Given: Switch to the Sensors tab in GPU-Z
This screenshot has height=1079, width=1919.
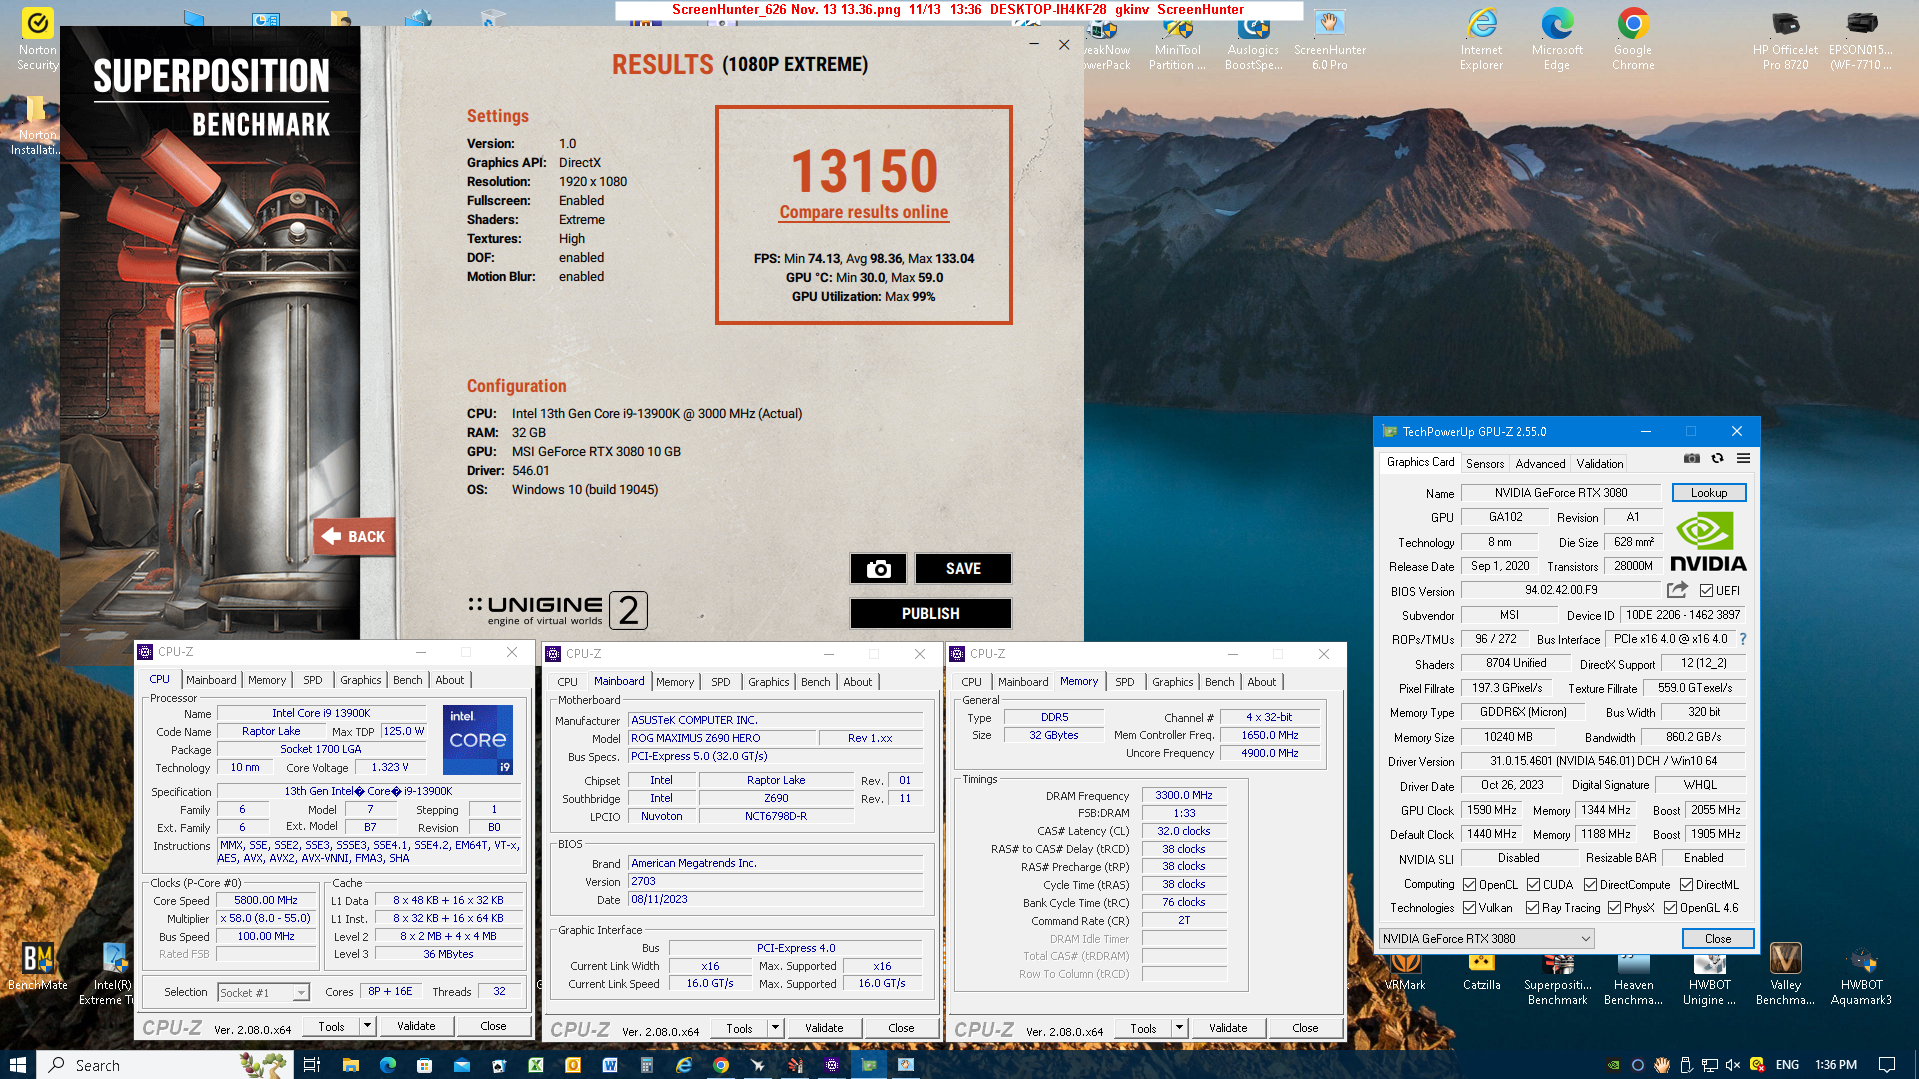Looking at the screenshot, I should pyautogui.click(x=1484, y=463).
